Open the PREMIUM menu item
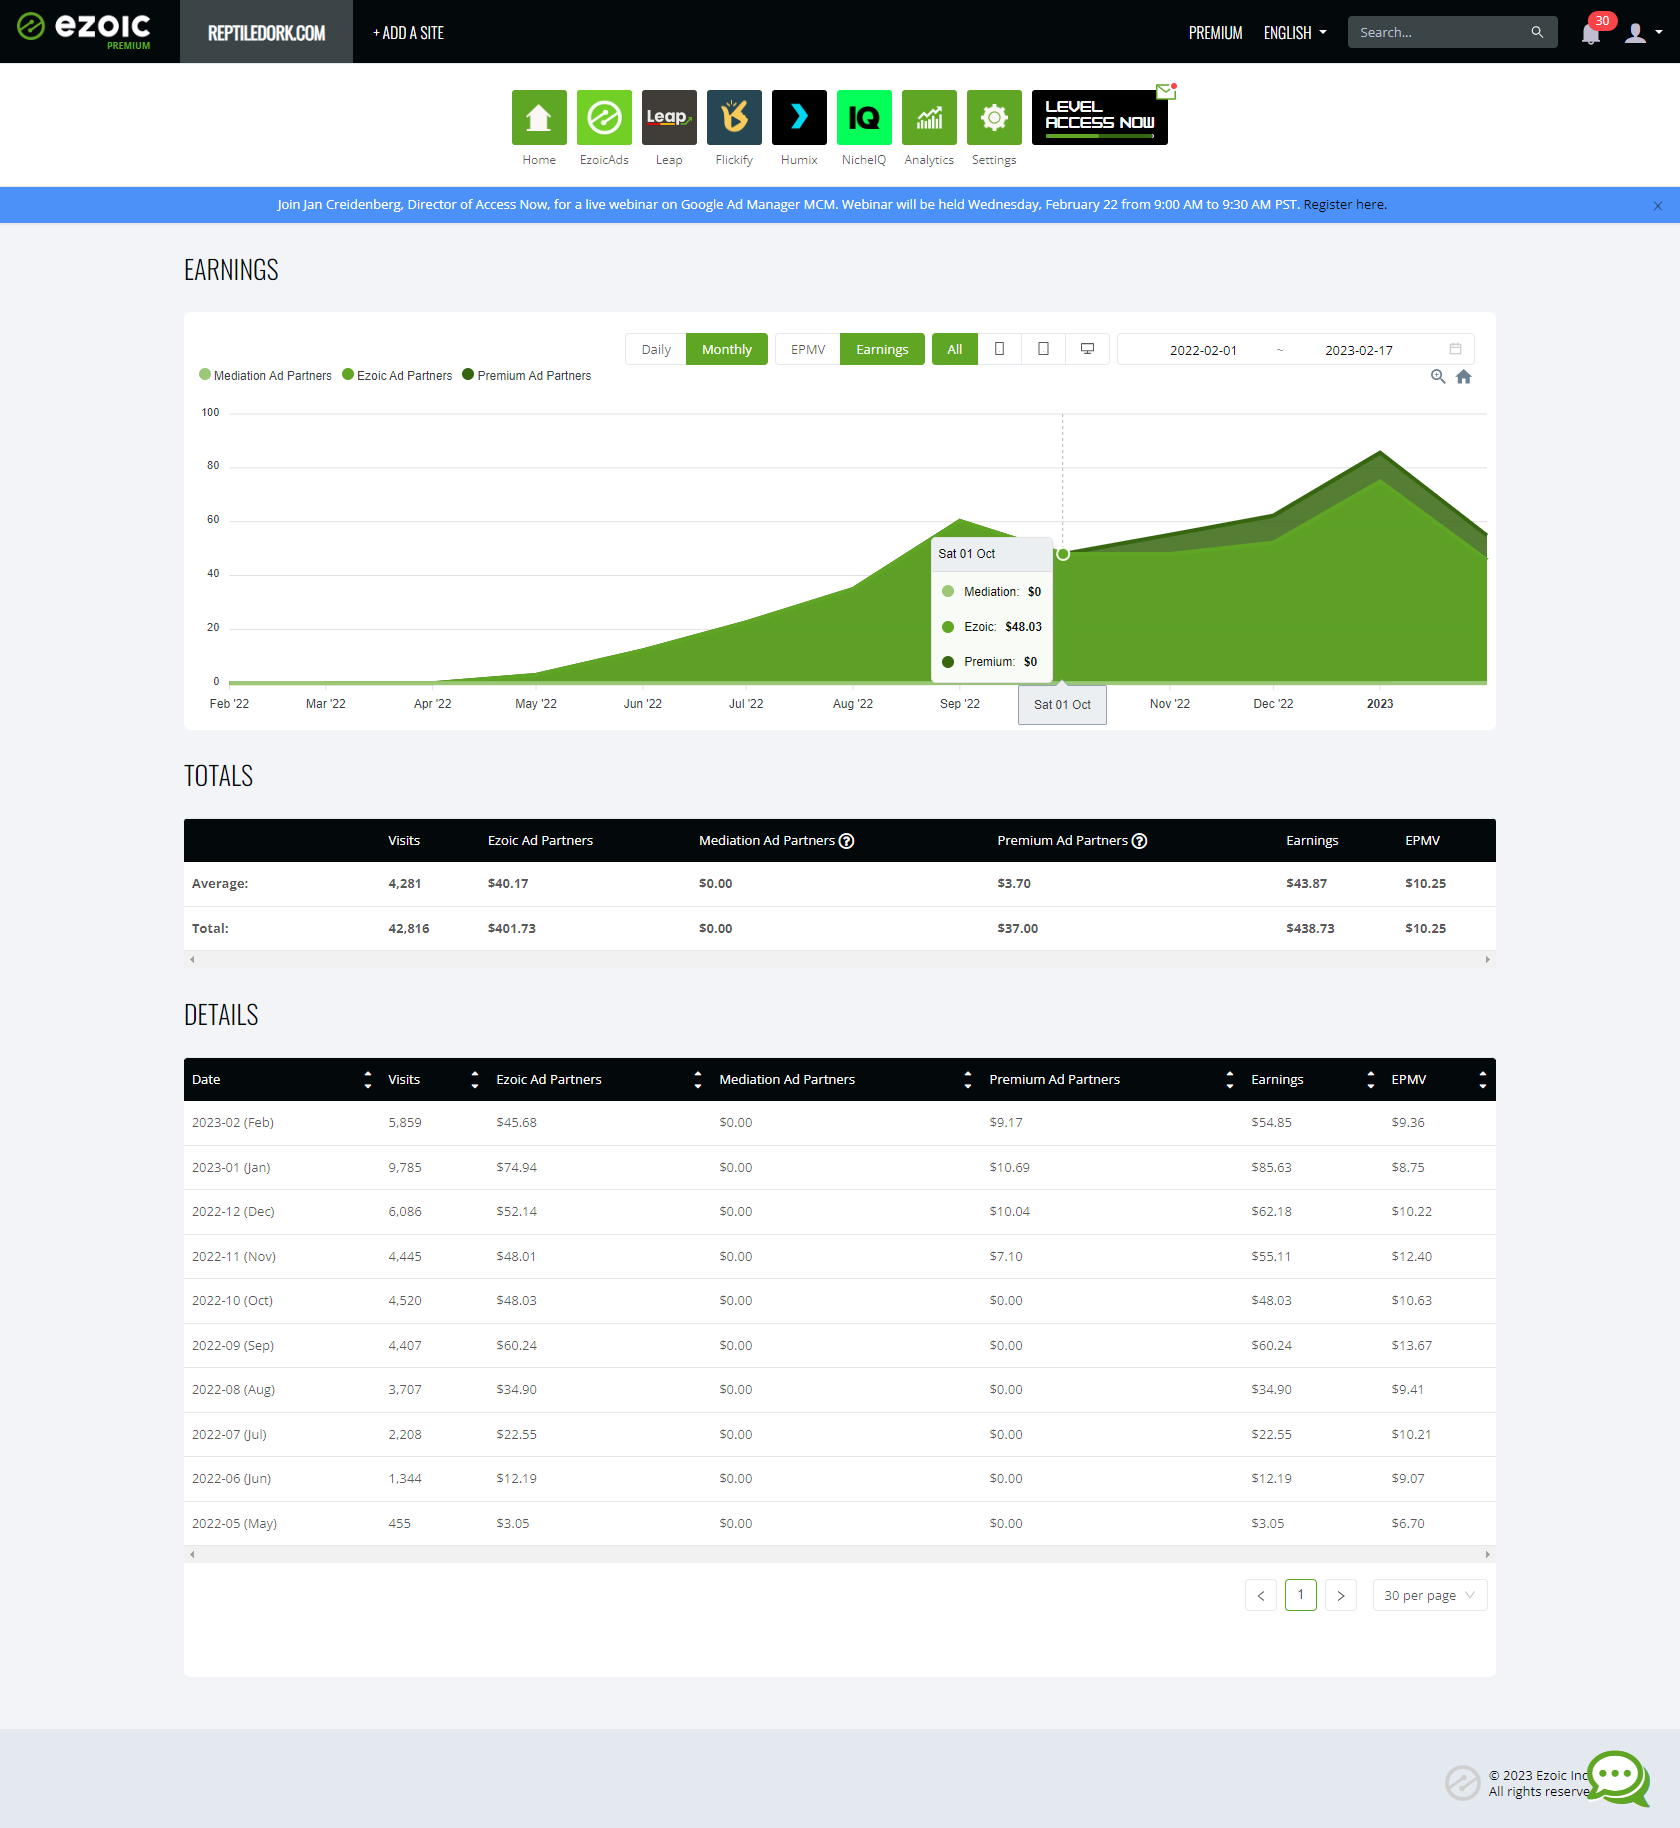 (x=1215, y=33)
